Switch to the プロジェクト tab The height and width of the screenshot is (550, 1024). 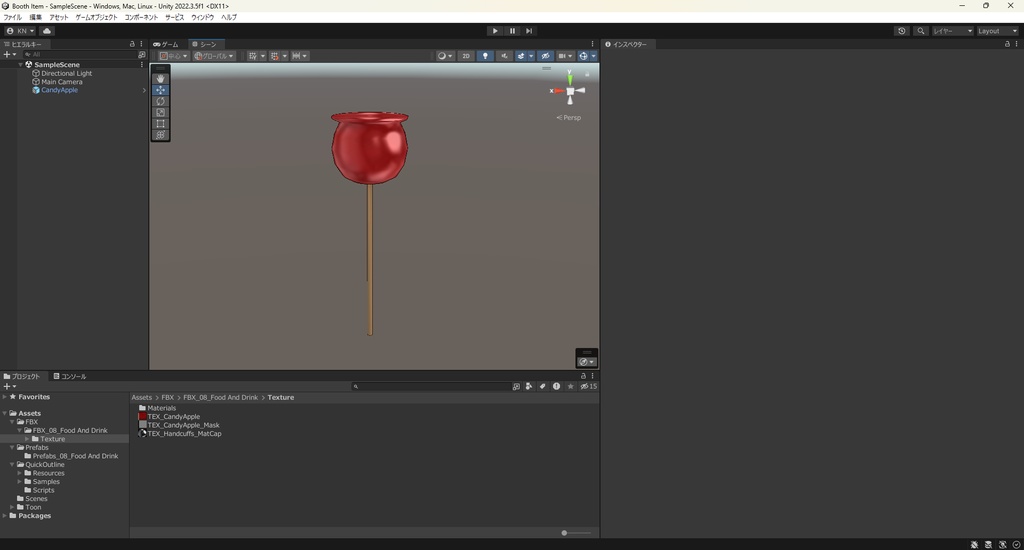[22, 376]
